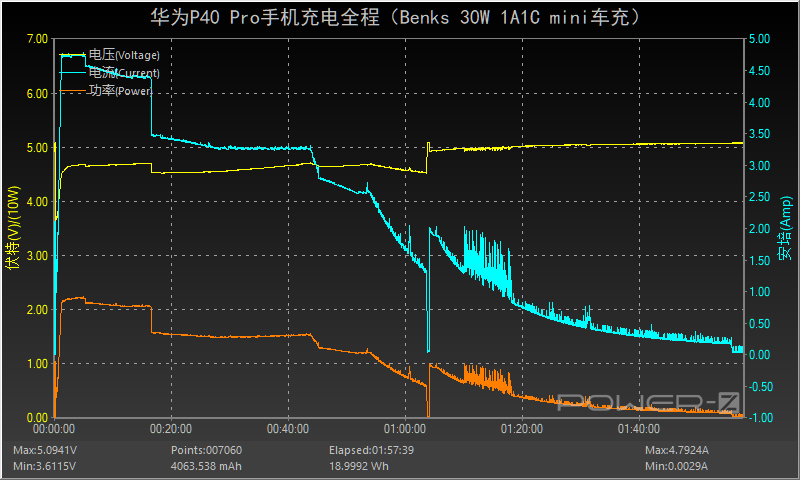
Task: Click the 4.50 right axis label
Action: [x=760, y=71]
